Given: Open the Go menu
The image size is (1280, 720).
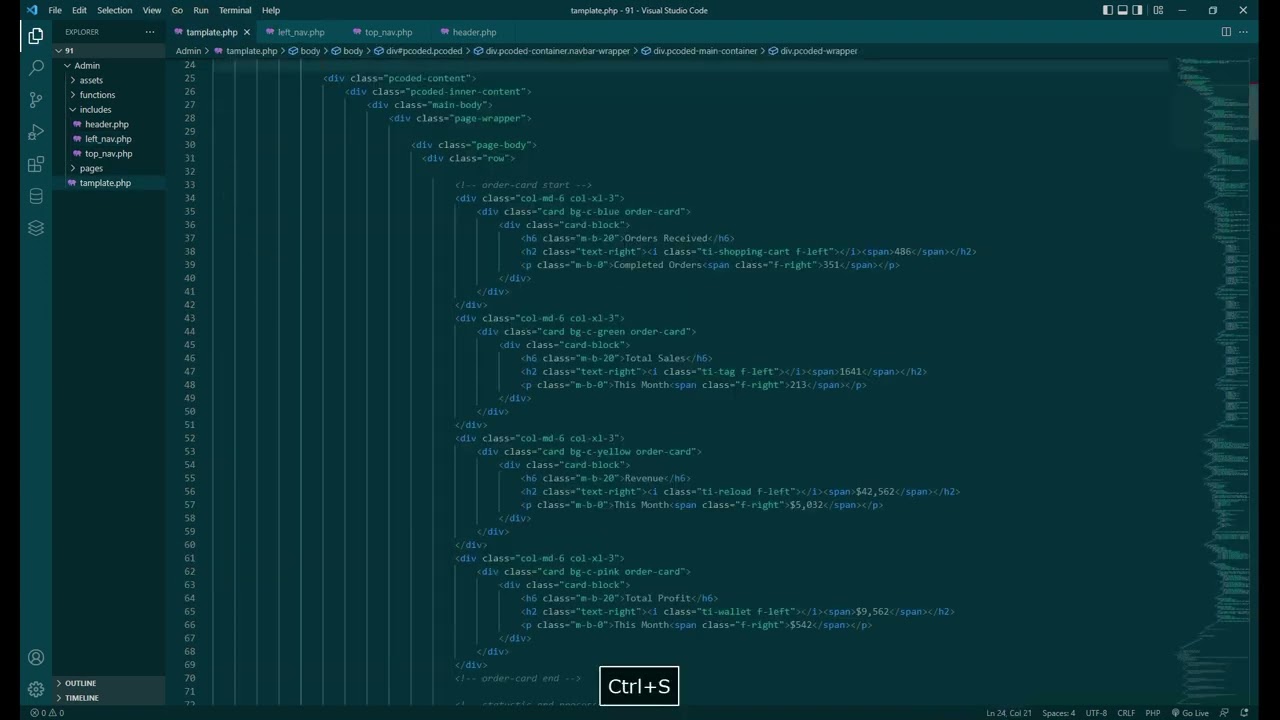Looking at the screenshot, I should tap(177, 10).
